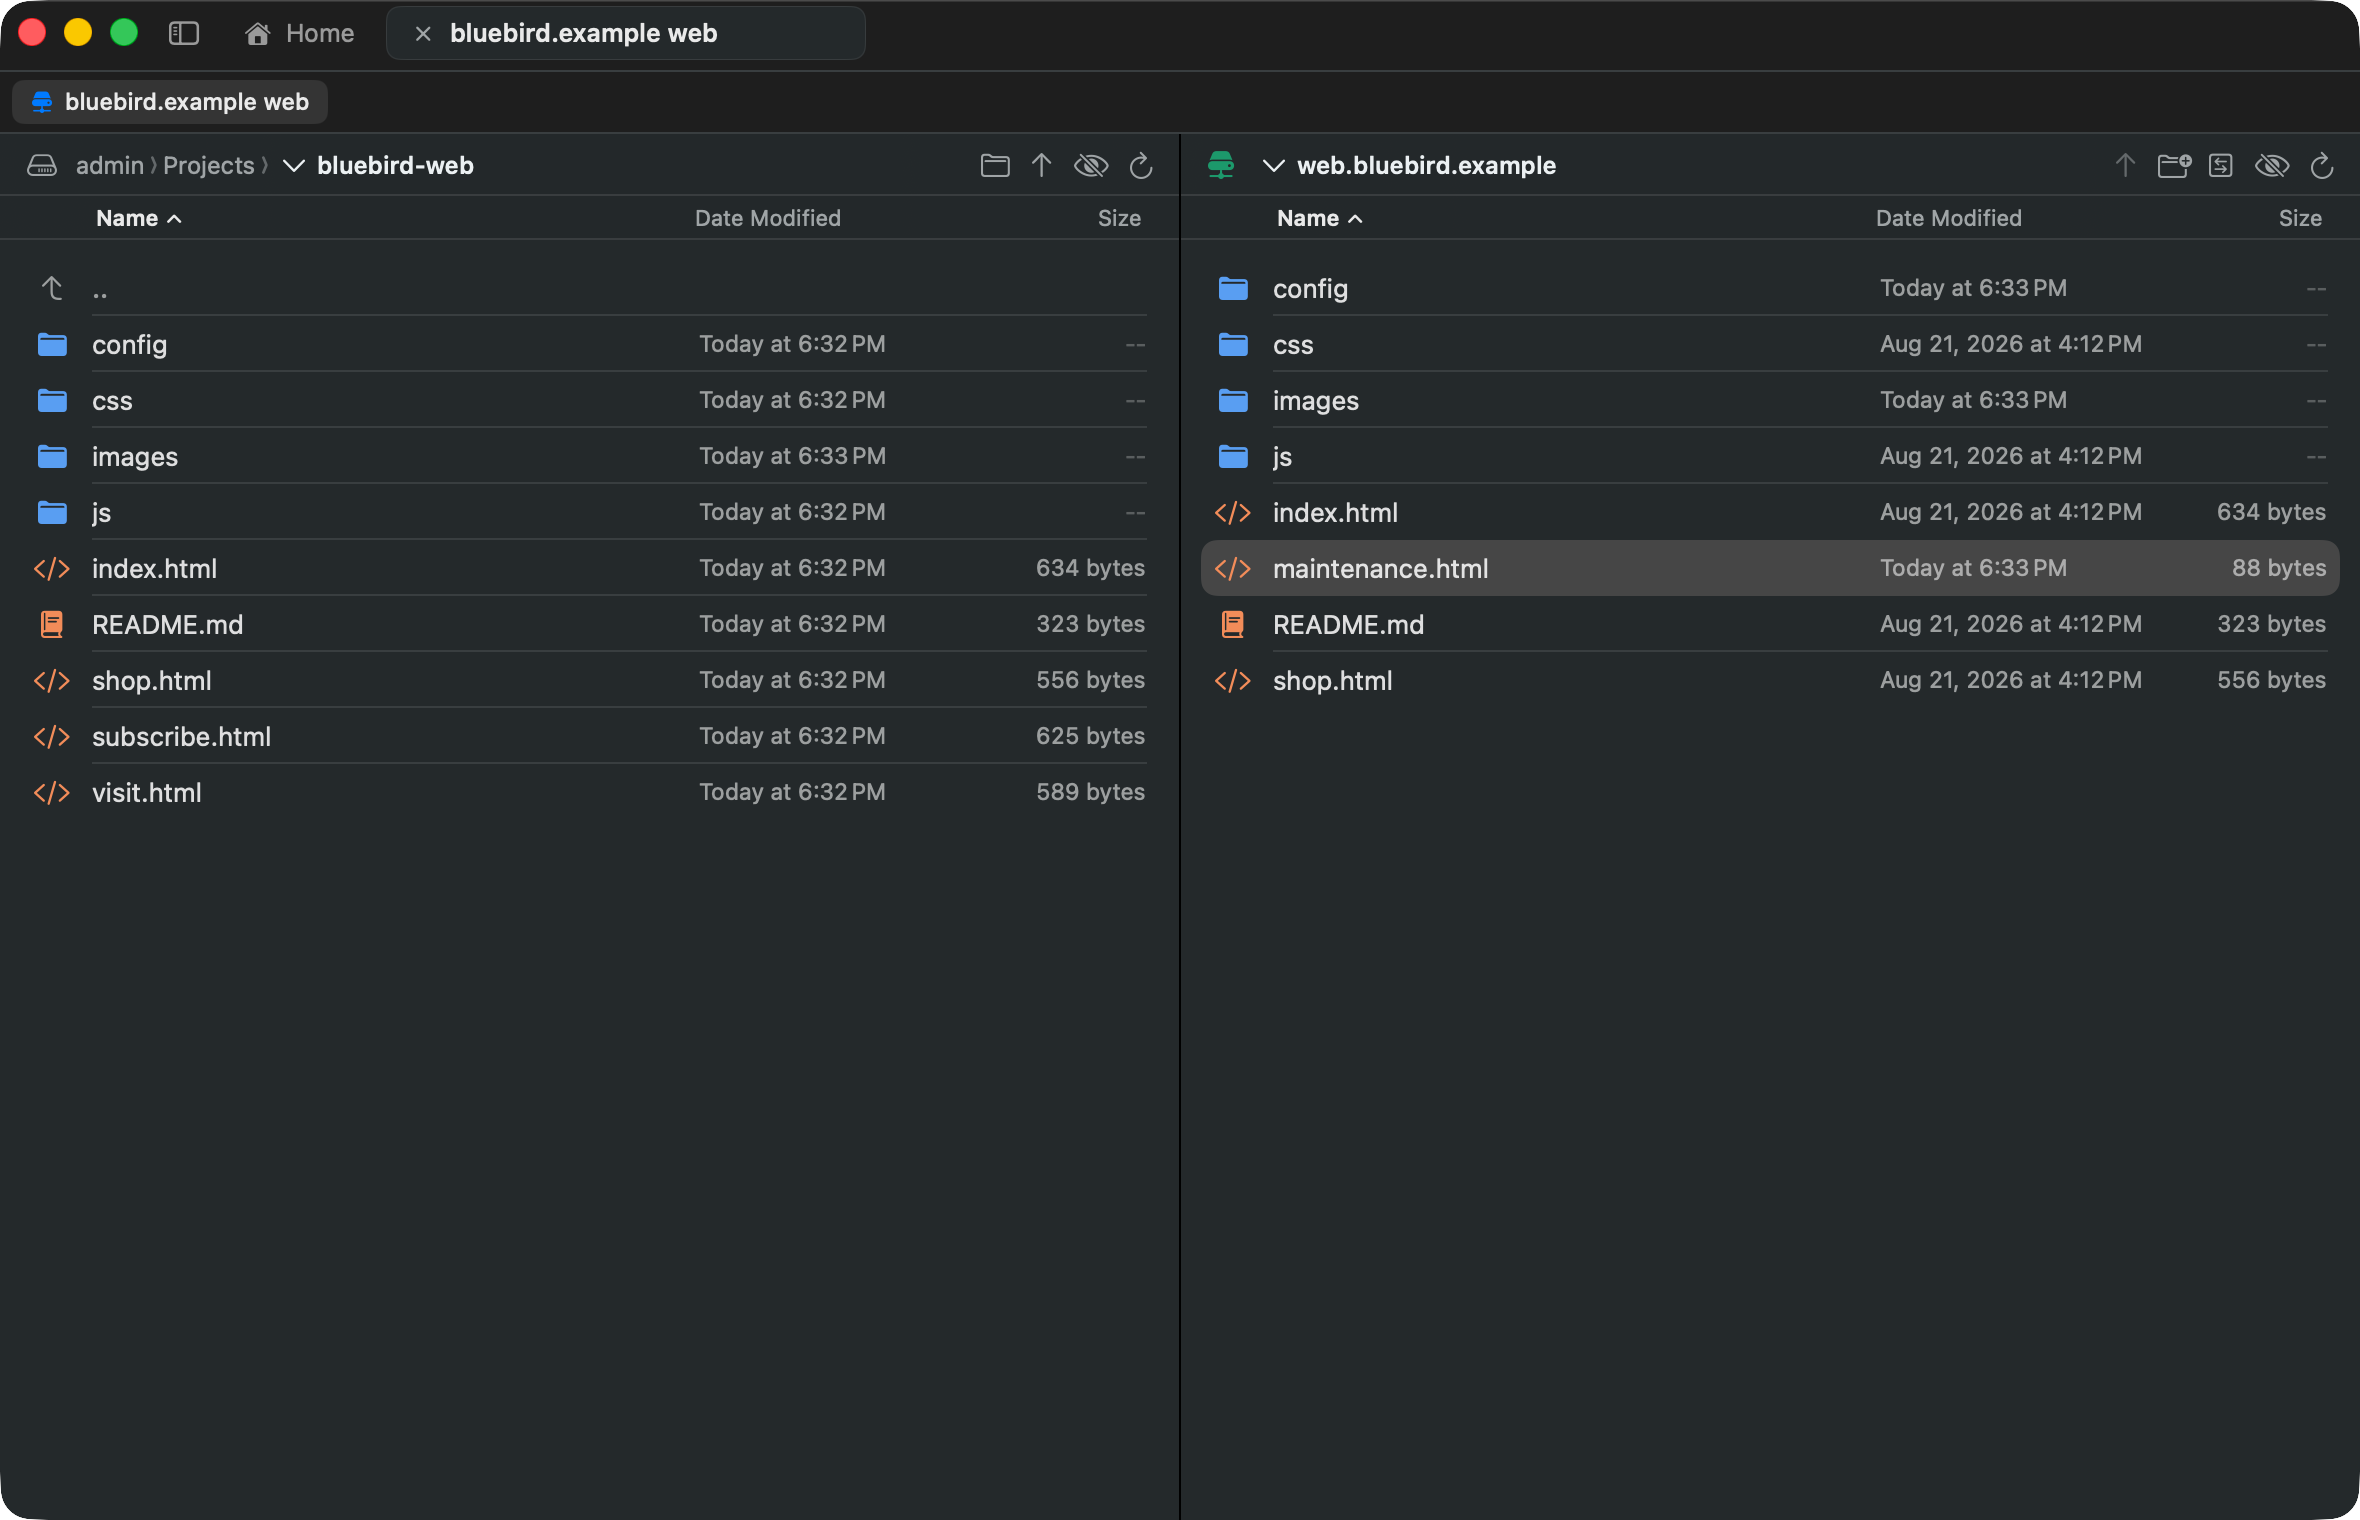This screenshot has width=2360, height=1520.
Task: Toggle hidden files in local pane
Action: [1091, 165]
